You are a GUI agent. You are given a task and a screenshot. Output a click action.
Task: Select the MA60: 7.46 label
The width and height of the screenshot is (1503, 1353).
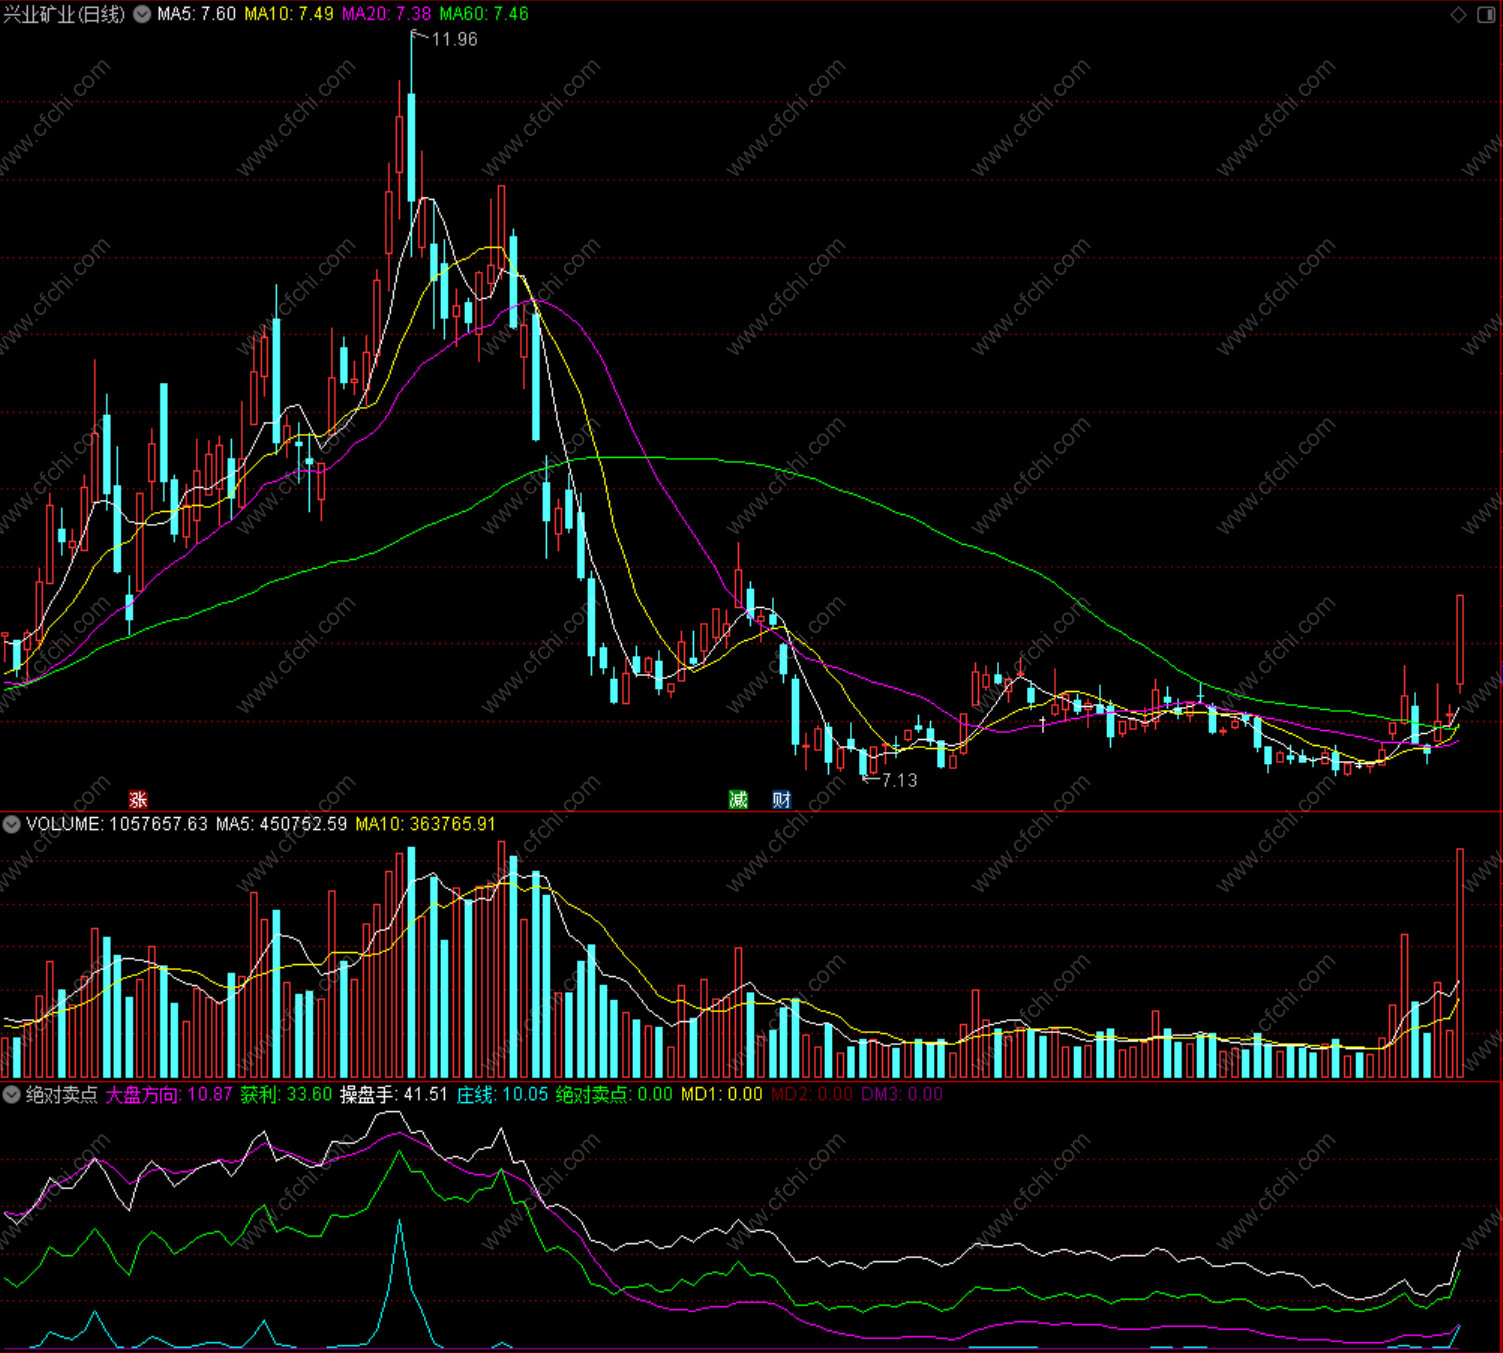point(484,14)
